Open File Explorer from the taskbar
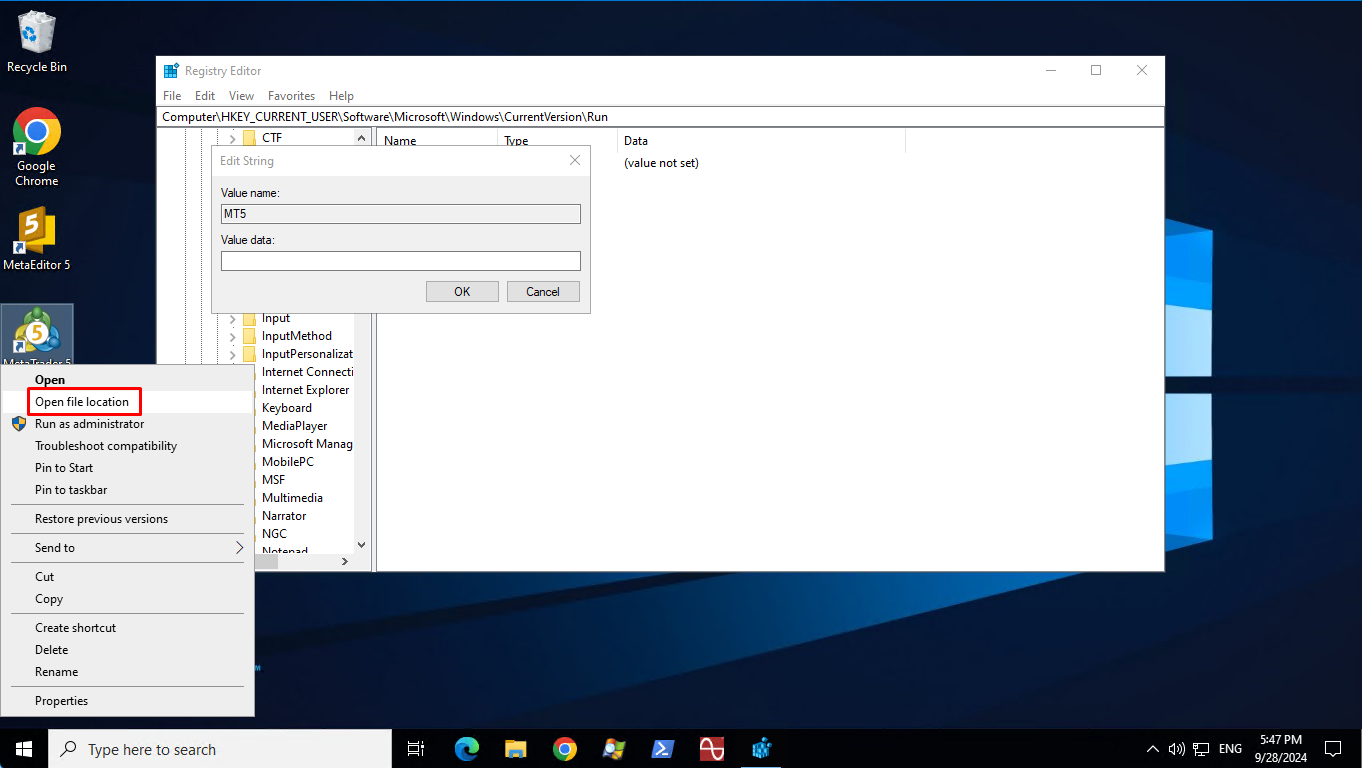1362x768 pixels. pos(516,749)
